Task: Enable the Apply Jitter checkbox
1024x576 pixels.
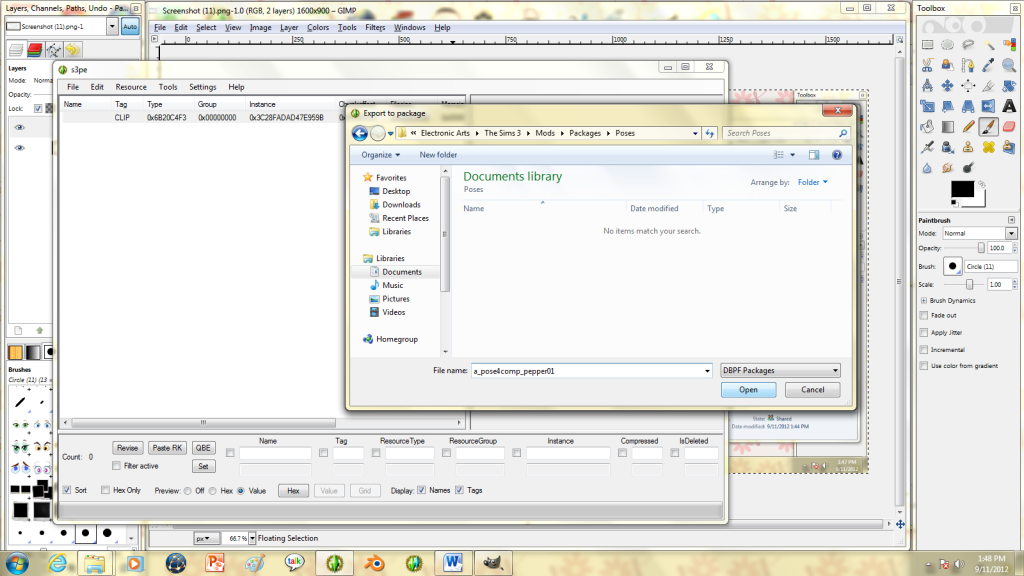Action: [x=924, y=332]
